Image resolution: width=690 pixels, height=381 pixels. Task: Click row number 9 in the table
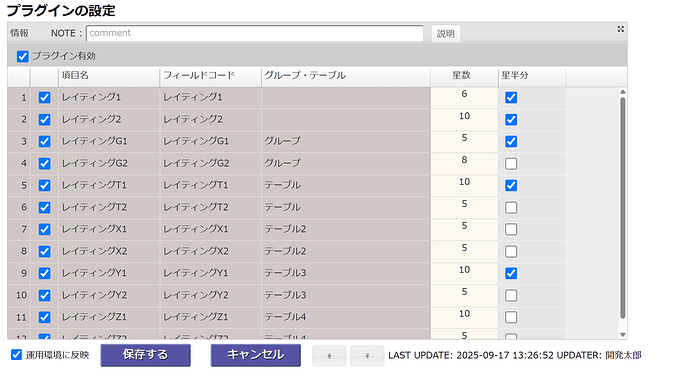(x=19, y=273)
